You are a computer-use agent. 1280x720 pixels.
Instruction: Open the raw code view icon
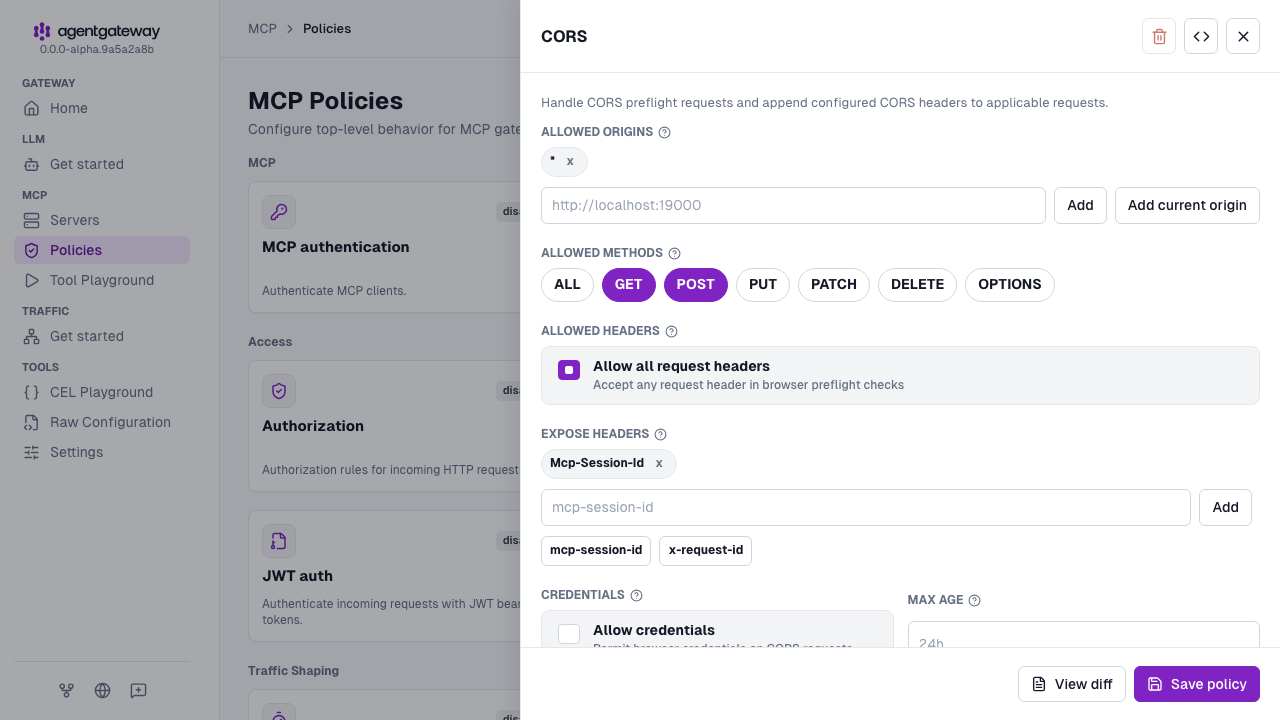click(x=1201, y=36)
